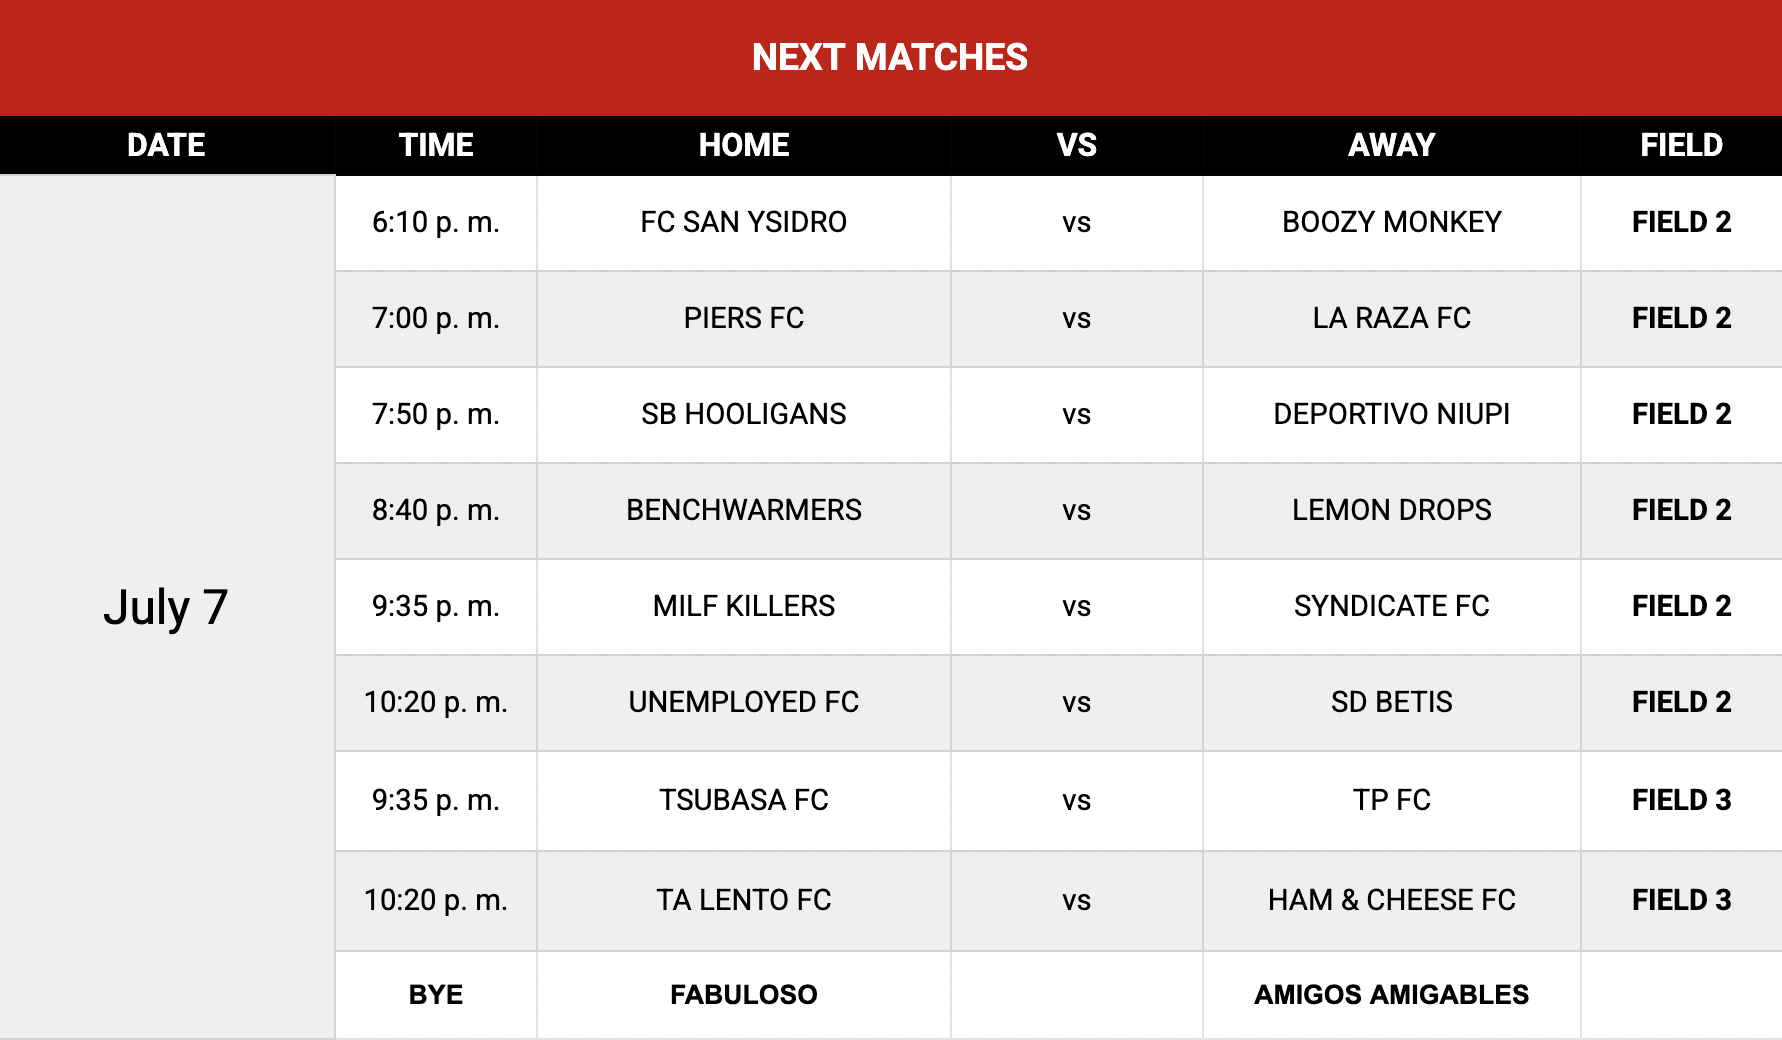Select the FABULOSO bye team cell
The height and width of the screenshot is (1040, 1782).
pyautogui.click(x=743, y=995)
